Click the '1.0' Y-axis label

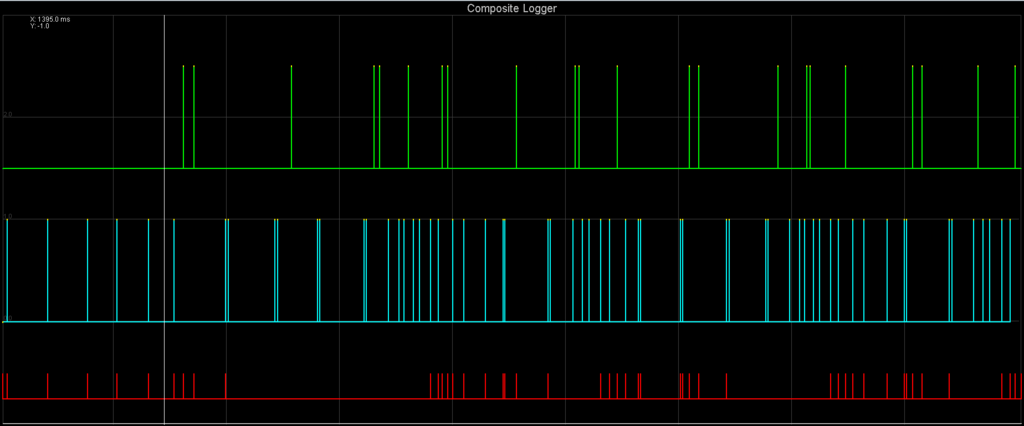[x=8, y=217]
